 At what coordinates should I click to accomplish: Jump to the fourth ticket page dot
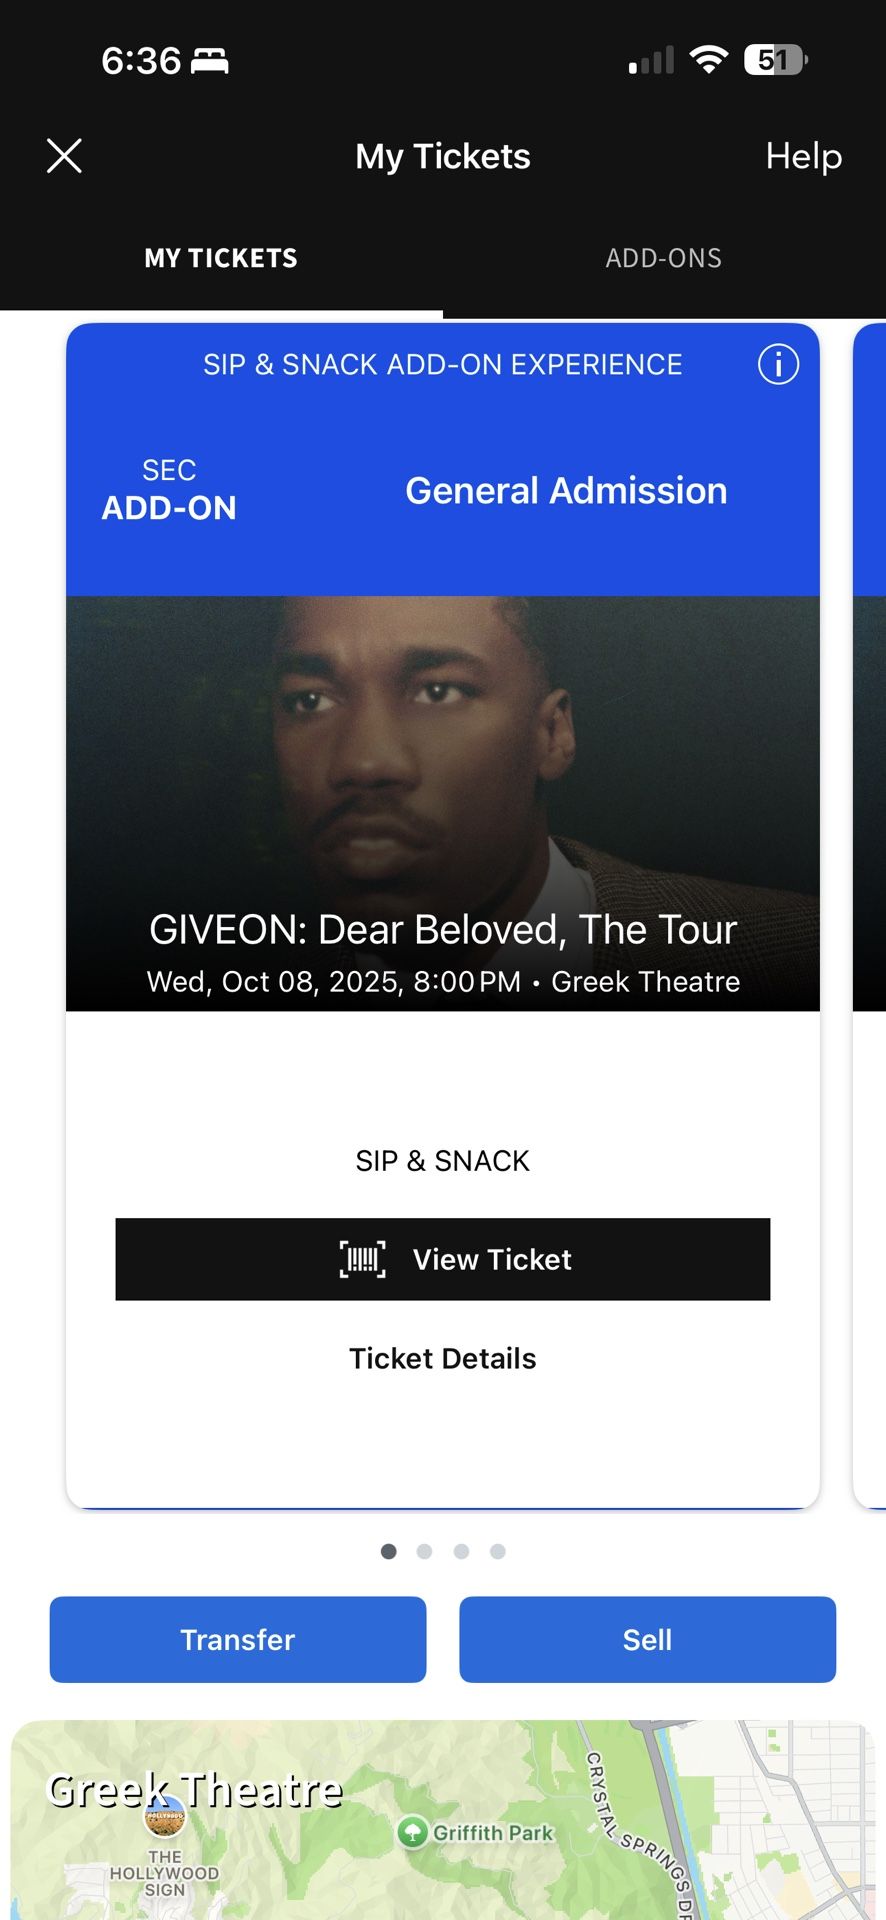498,1551
